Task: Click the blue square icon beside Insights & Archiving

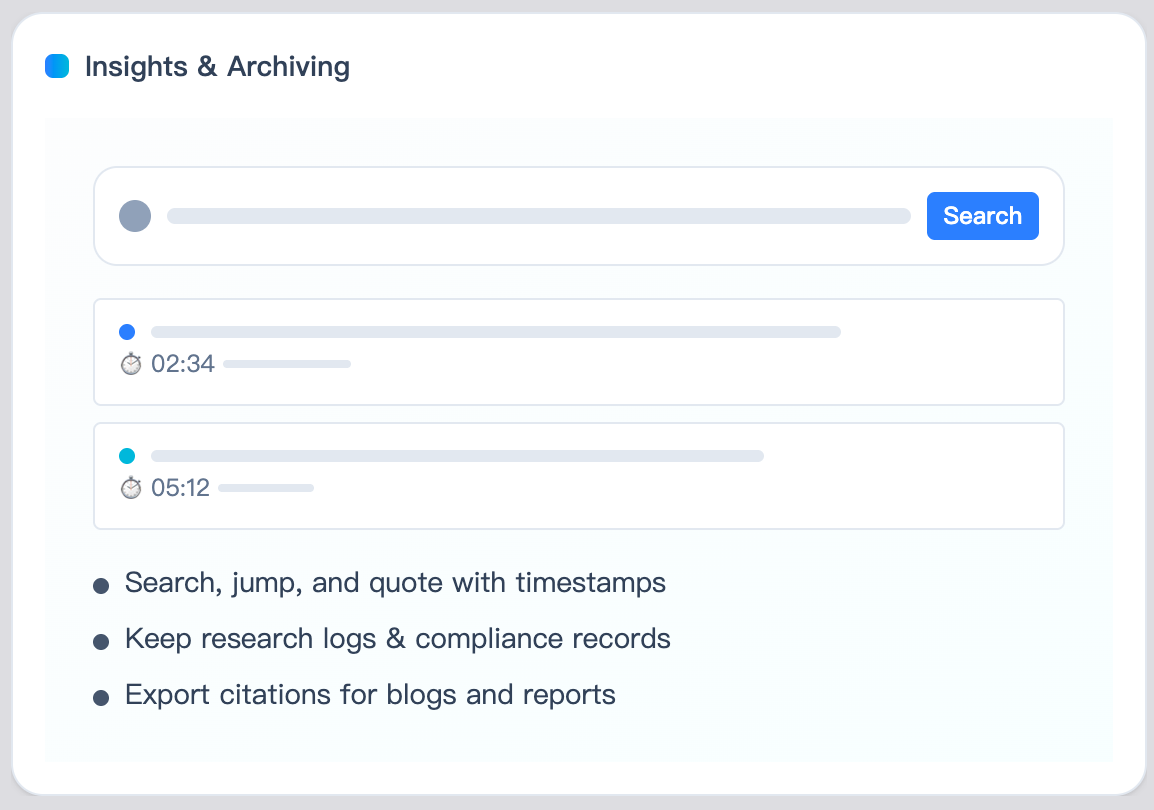Action: [57, 67]
